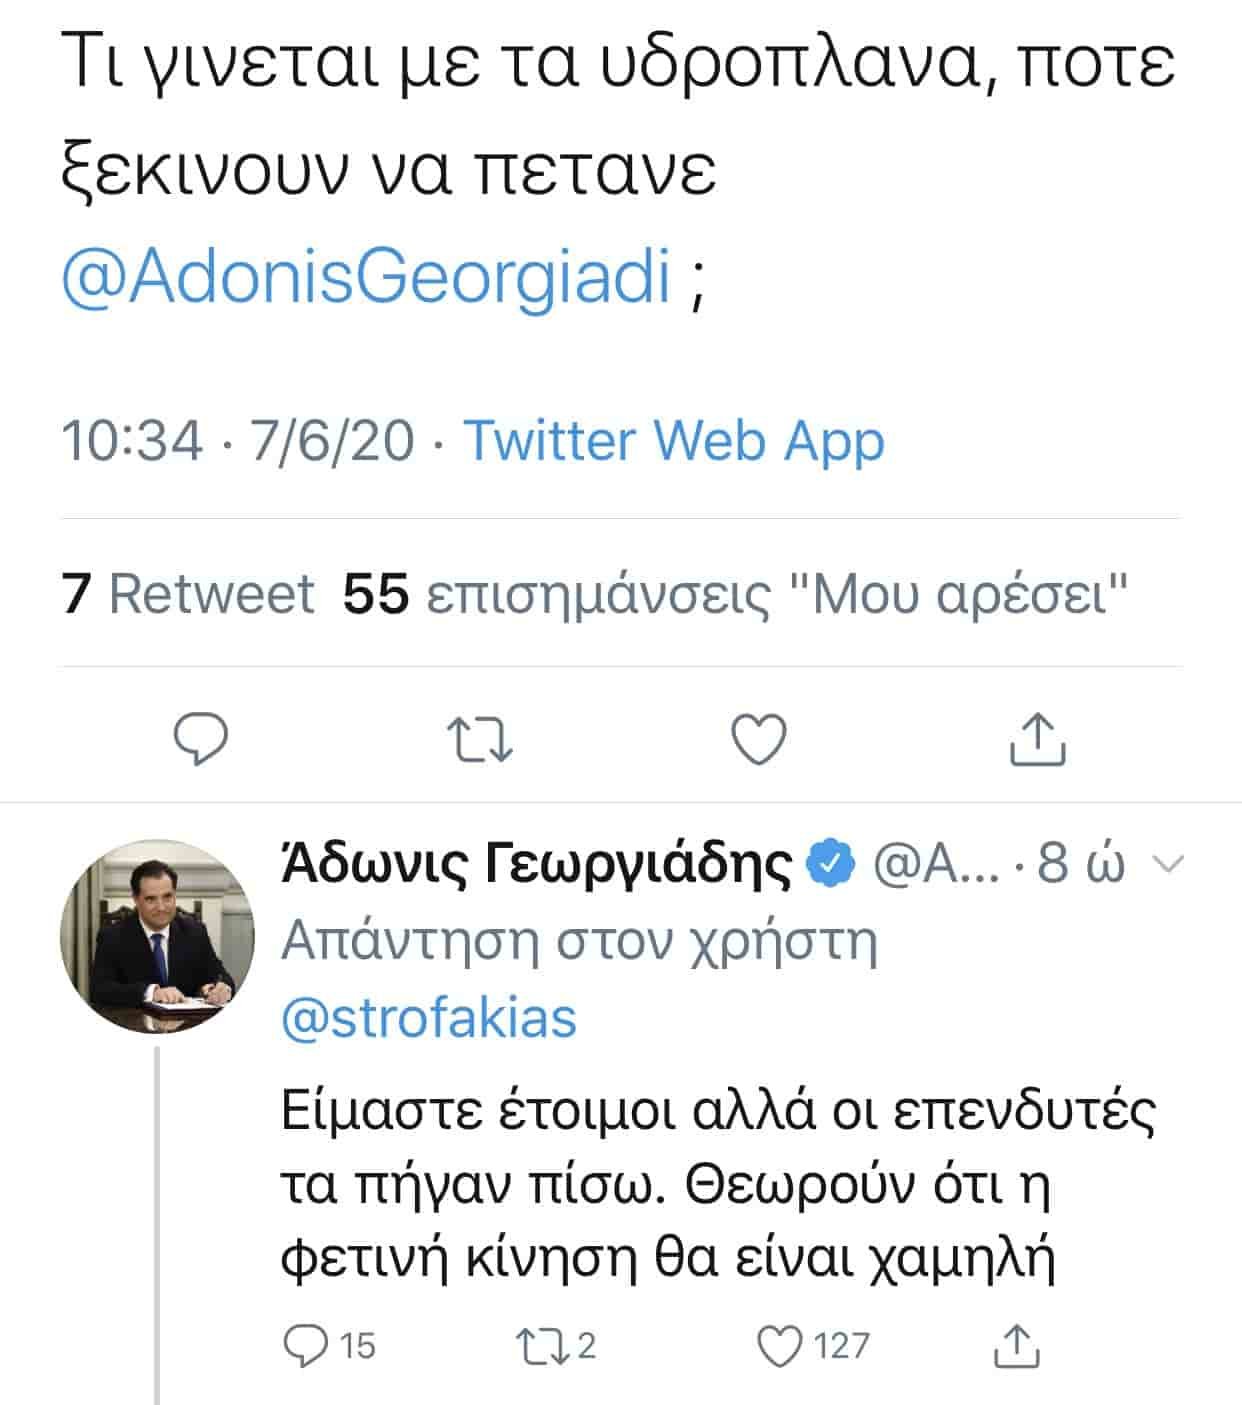This screenshot has height=1405, width=1242.
Task: Open the reply tweet options chevron
Action: click(1167, 863)
